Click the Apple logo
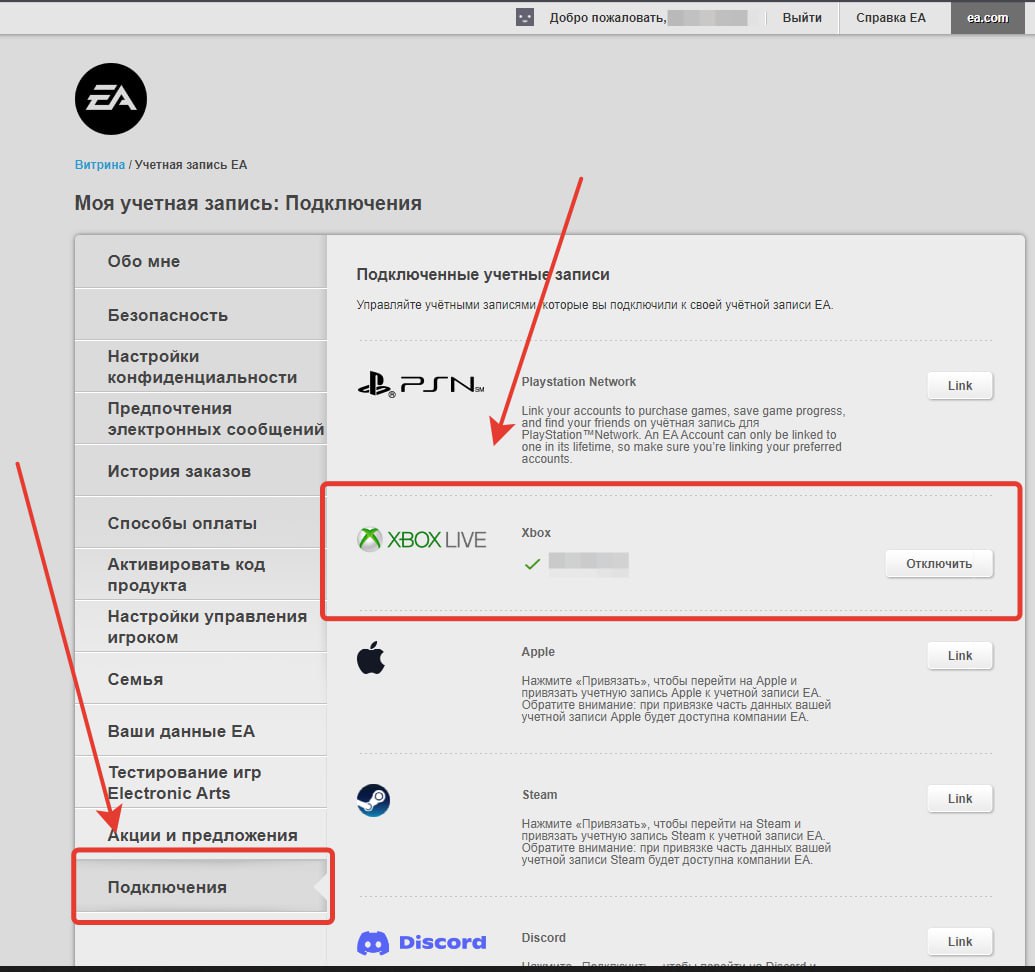The width and height of the screenshot is (1035, 972). 371,657
